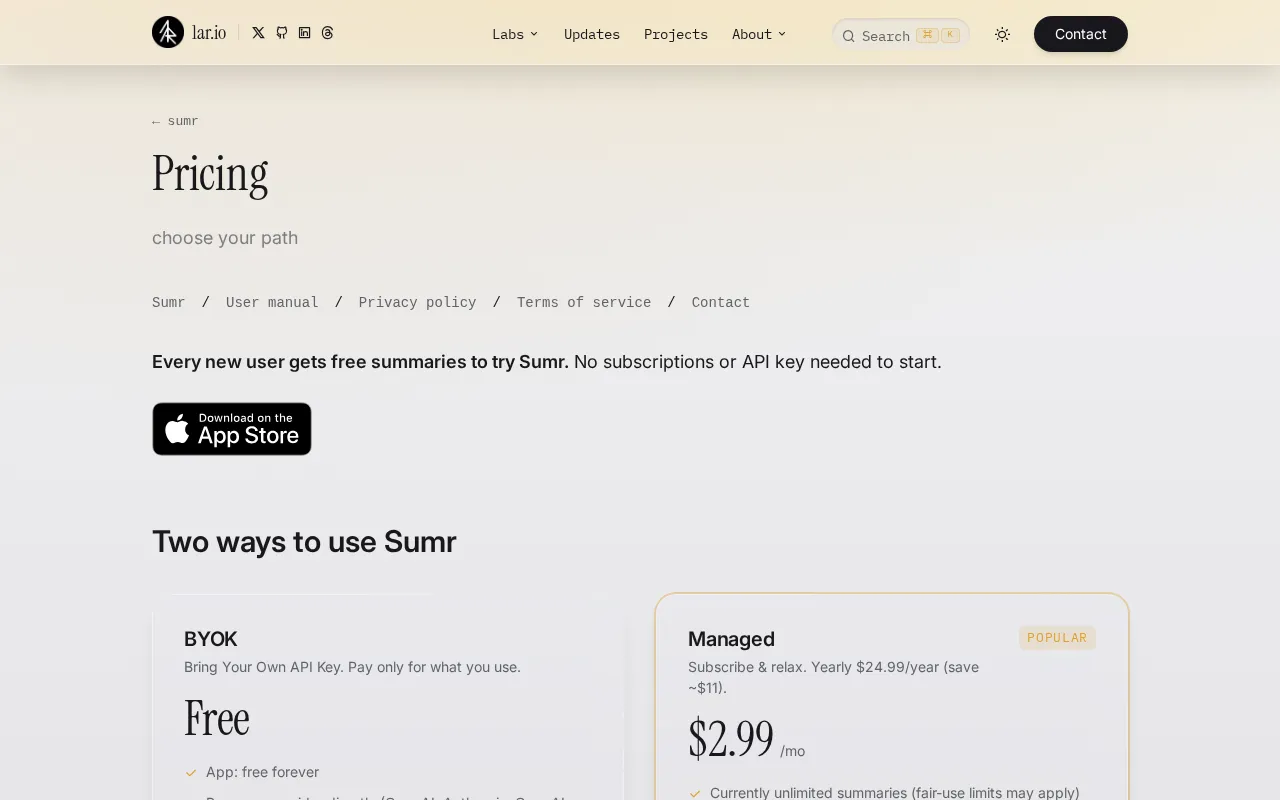Image resolution: width=1280 pixels, height=800 pixels.
Task: Click the 'Free' price on BYOK card
Action: pyautogui.click(x=217, y=718)
